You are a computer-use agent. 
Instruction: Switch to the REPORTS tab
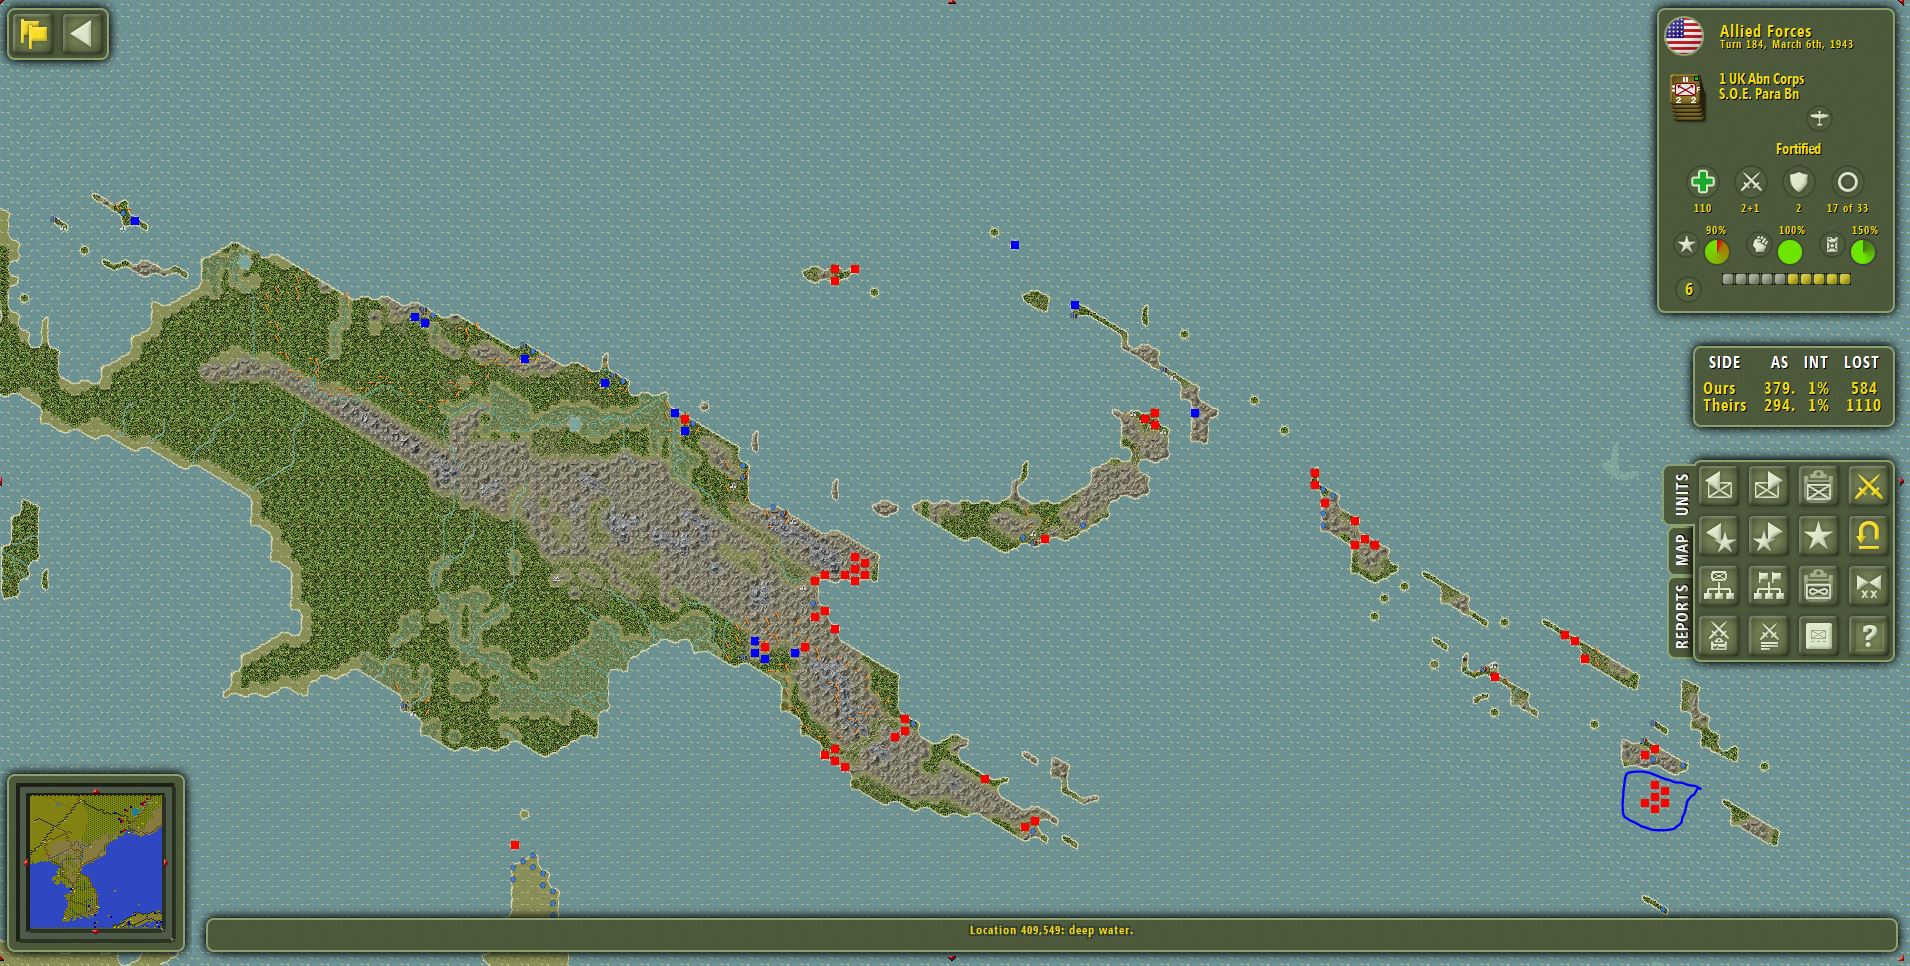click(1681, 616)
